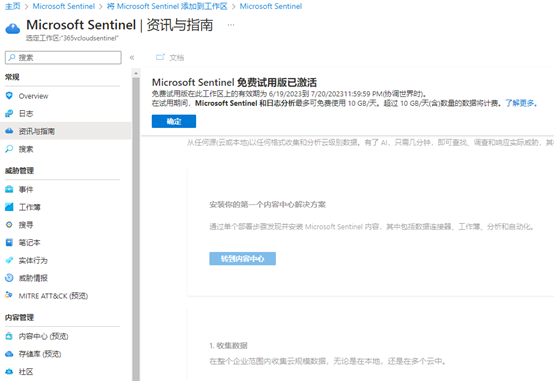Collapse the sidebar with double chevron

[x=132, y=58]
